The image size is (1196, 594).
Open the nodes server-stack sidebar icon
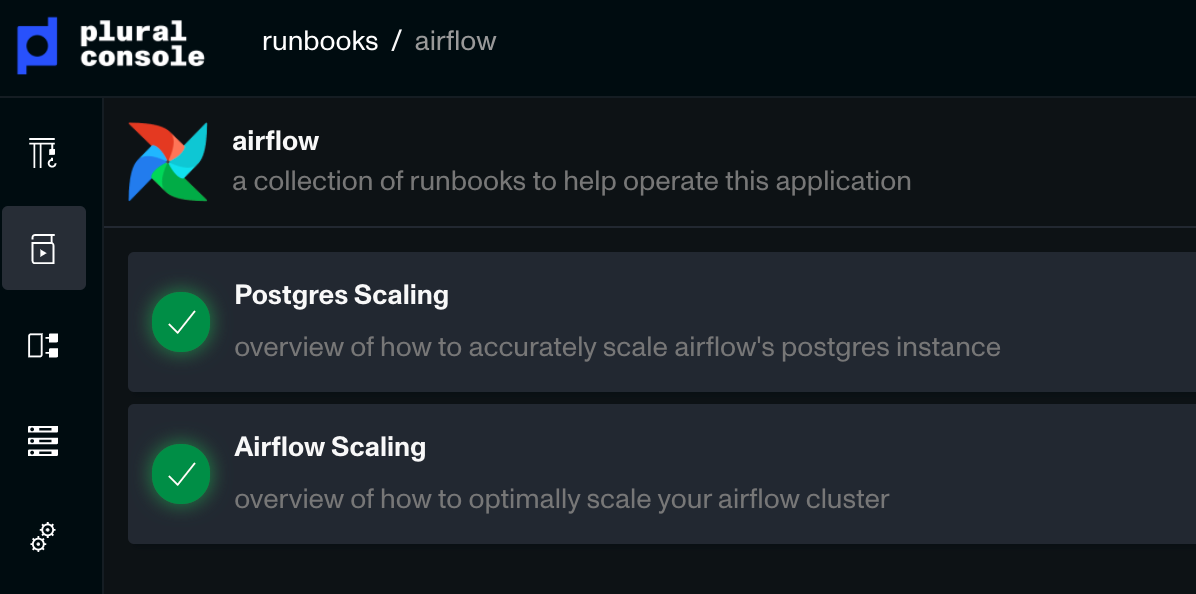(43, 441)
